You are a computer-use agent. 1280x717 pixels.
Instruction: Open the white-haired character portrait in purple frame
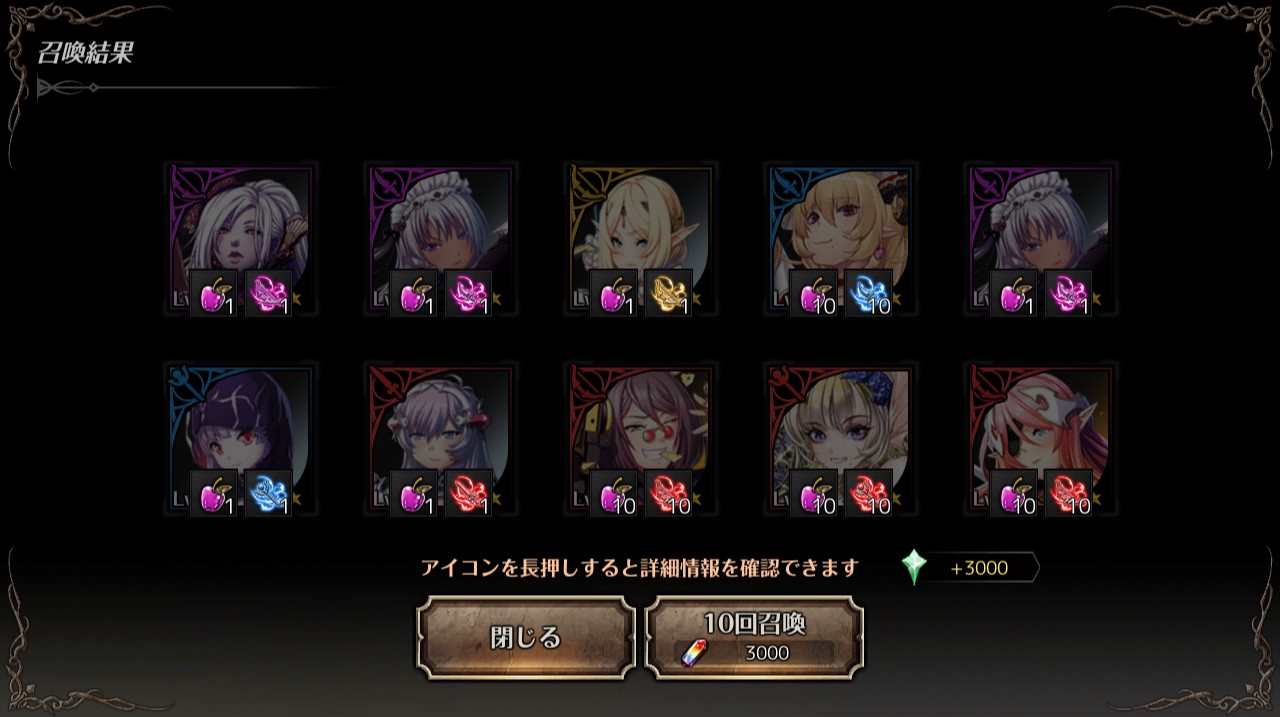tap(241, 240)
